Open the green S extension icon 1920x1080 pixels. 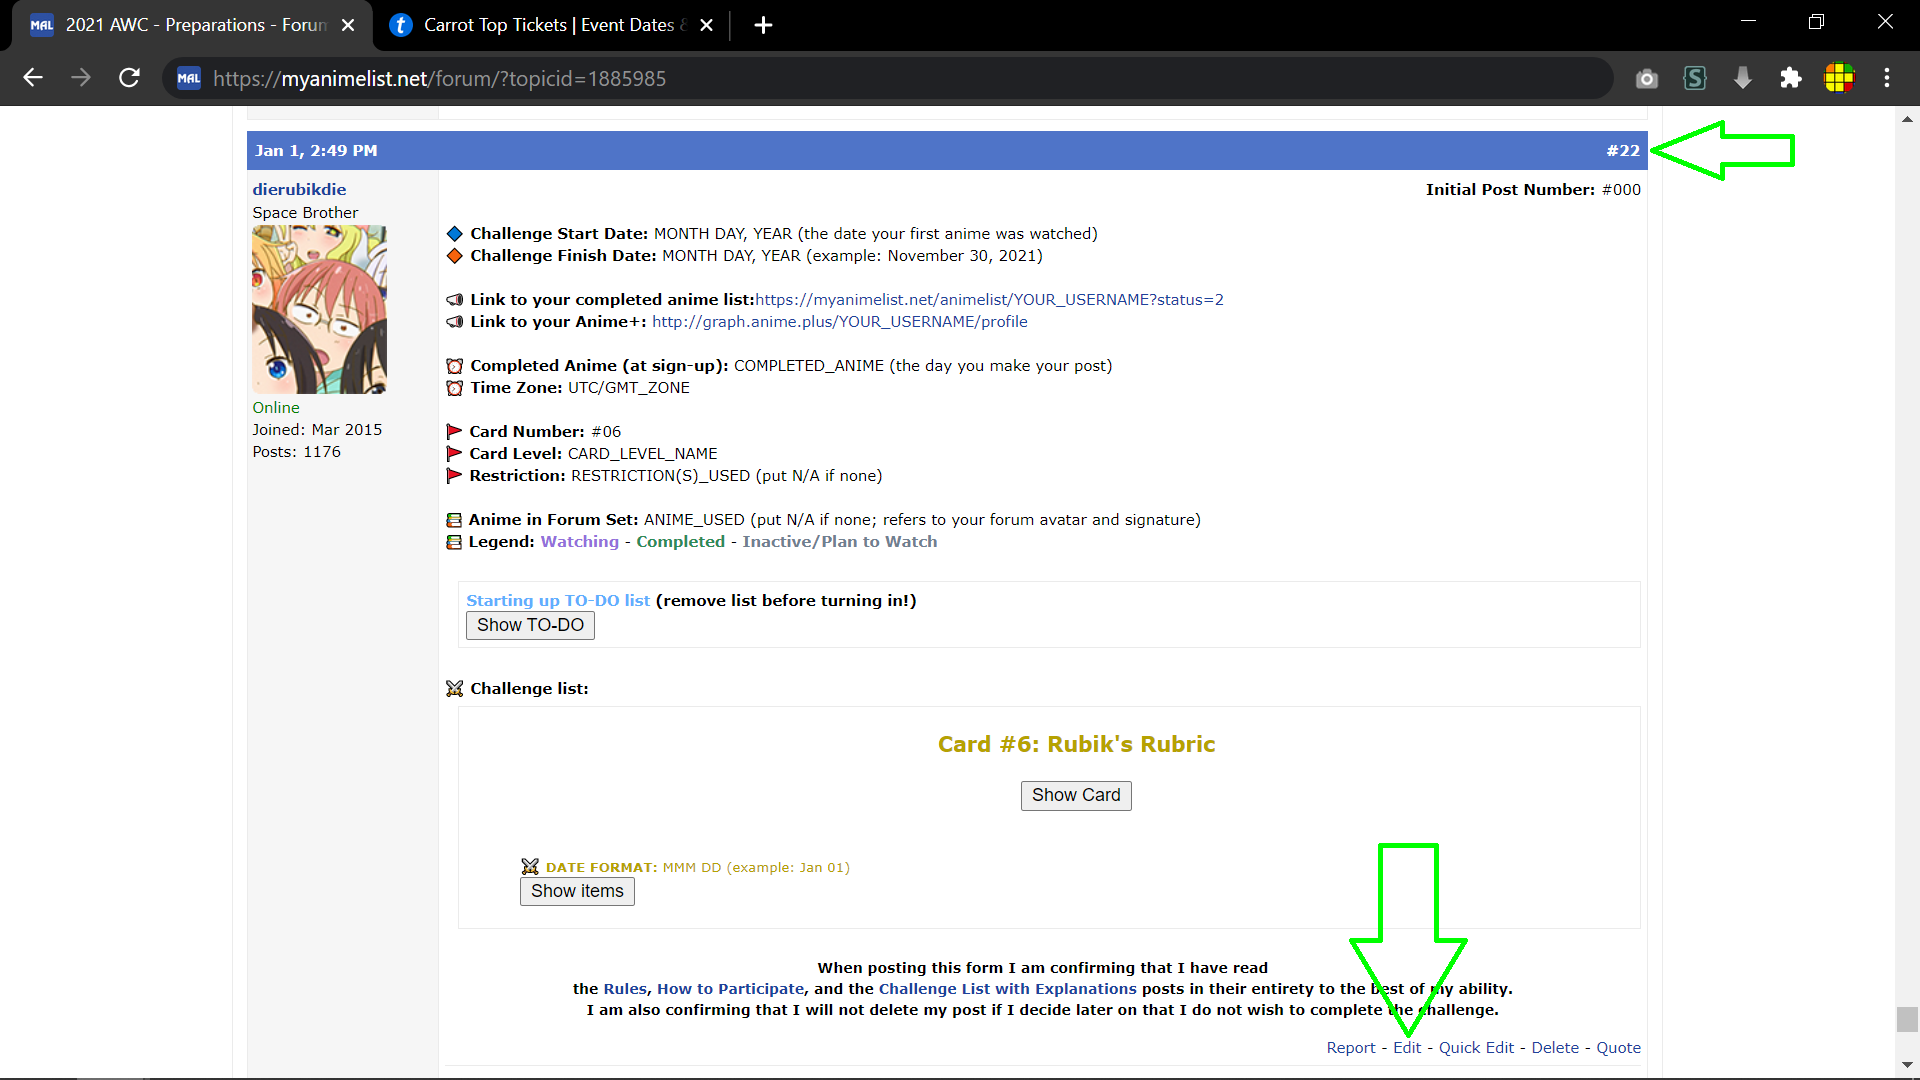1694,78
